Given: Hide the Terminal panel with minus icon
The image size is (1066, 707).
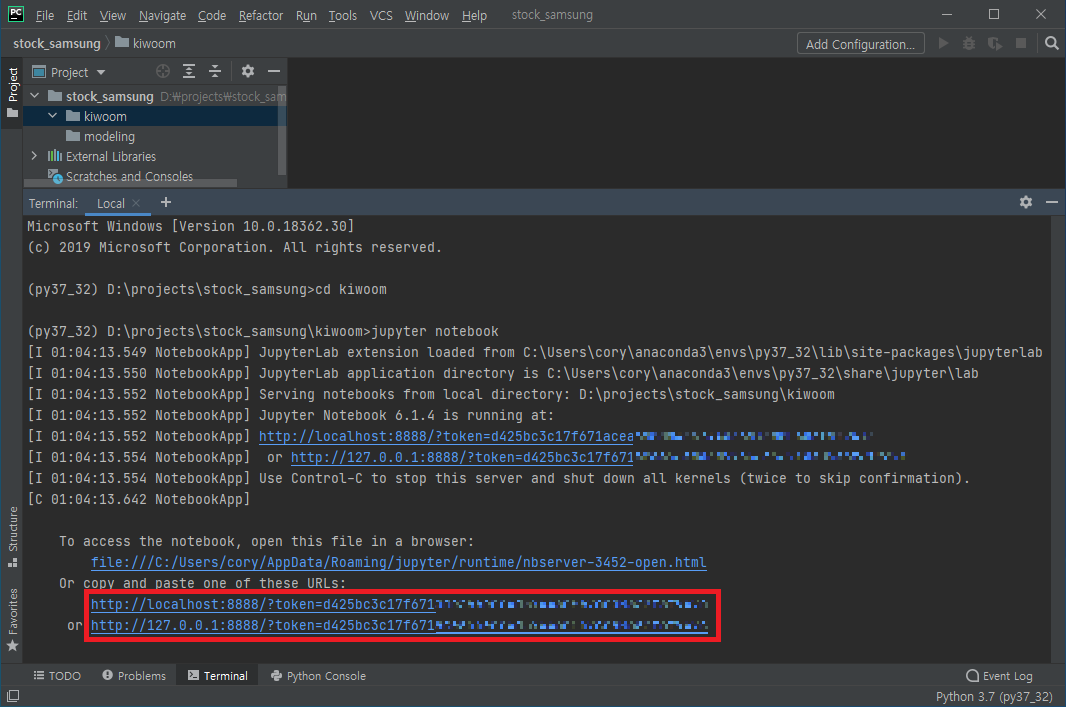Looking at the screenshot, I should tap(1052, 202).
